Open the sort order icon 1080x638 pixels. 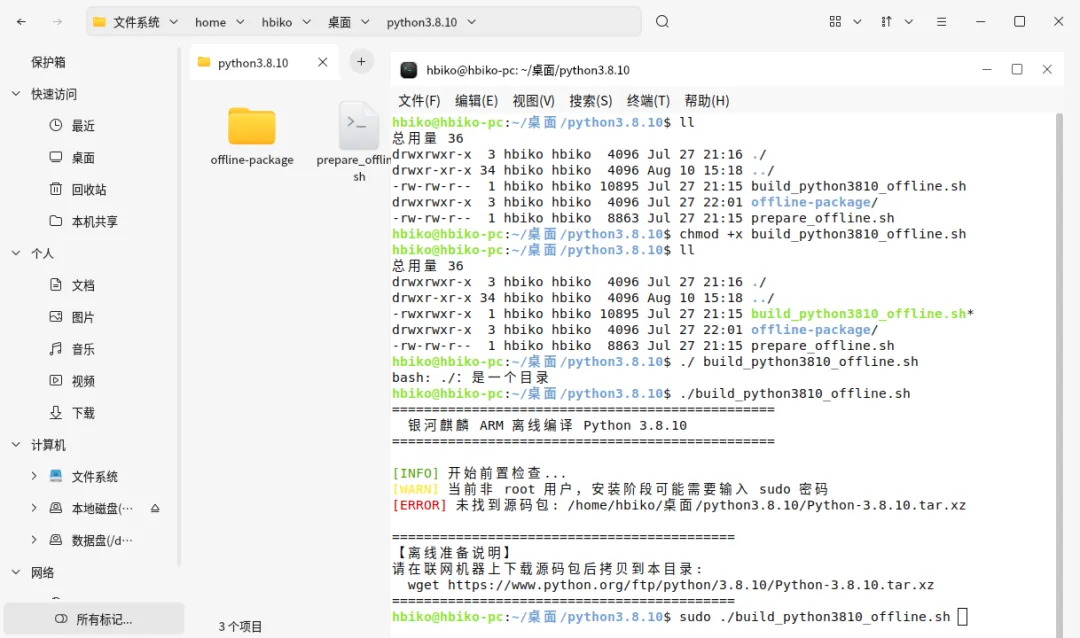[x=886, y=22]
